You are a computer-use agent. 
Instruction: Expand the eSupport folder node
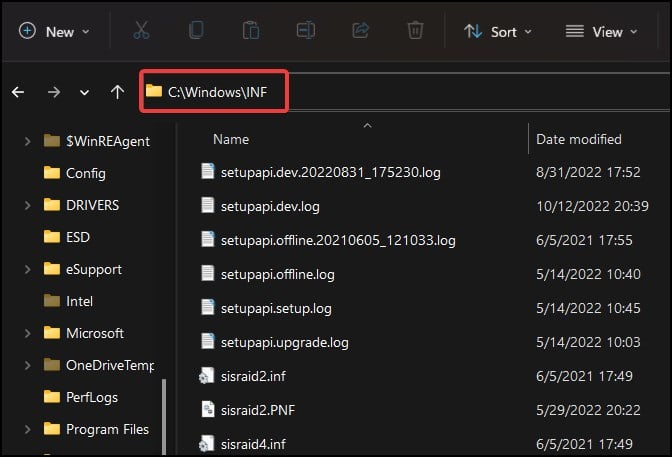(x=27, y=269)
